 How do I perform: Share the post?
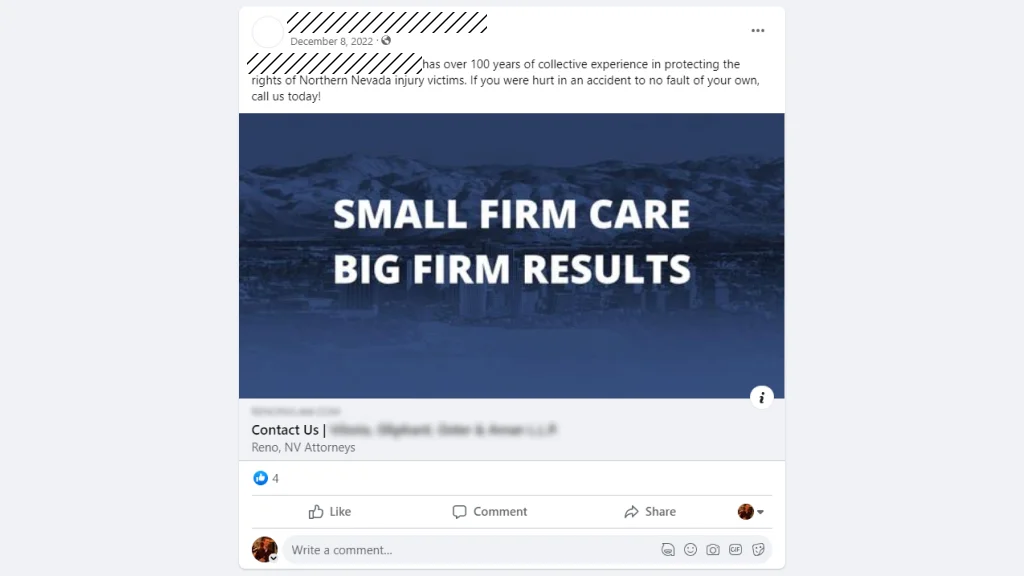click(x=650, y=511)
